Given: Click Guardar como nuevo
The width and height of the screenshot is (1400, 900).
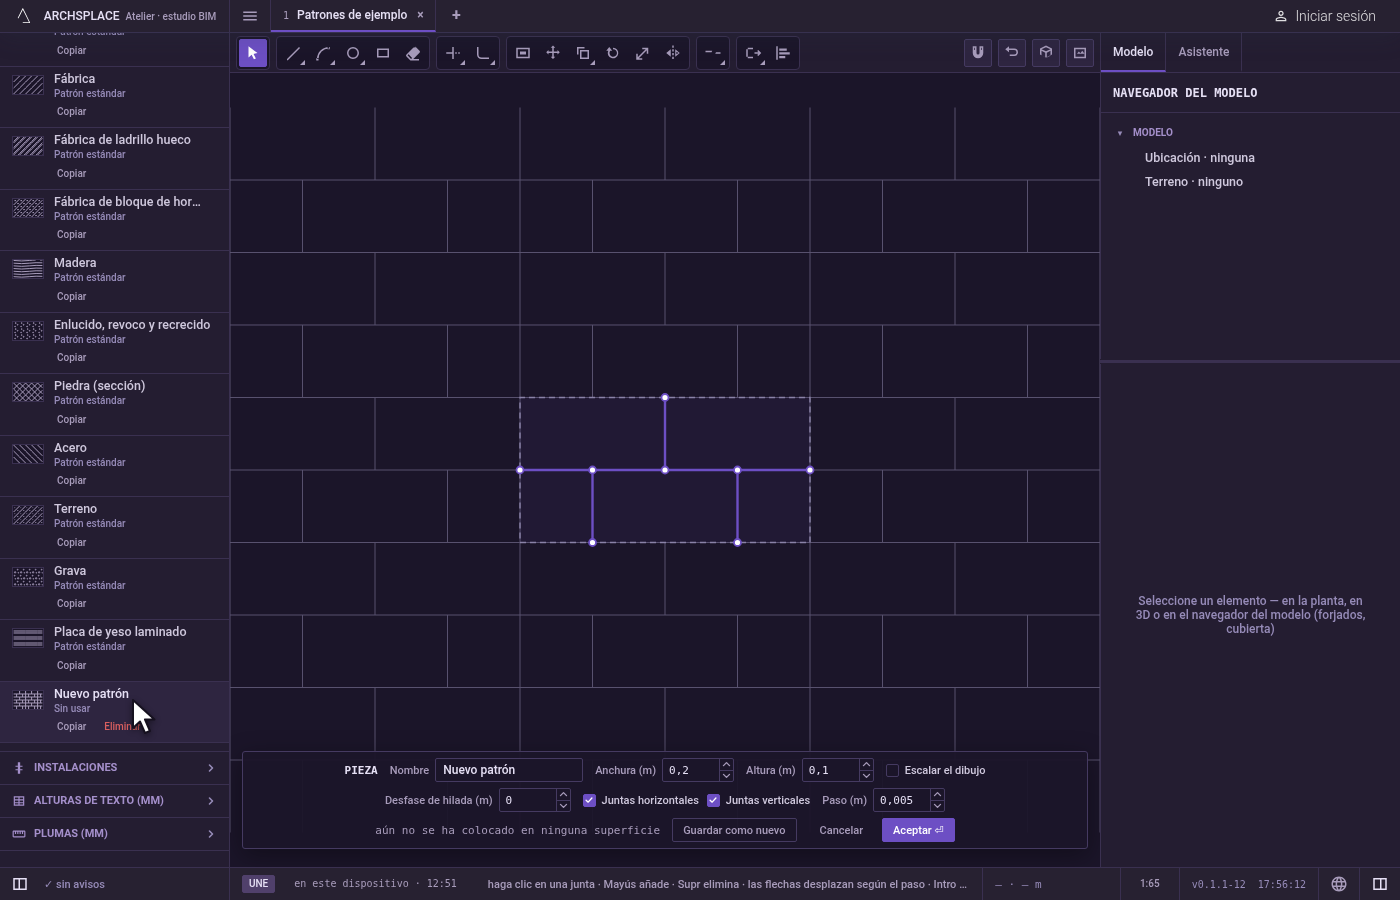Looking at the screenshot, I should pos(734,830).
